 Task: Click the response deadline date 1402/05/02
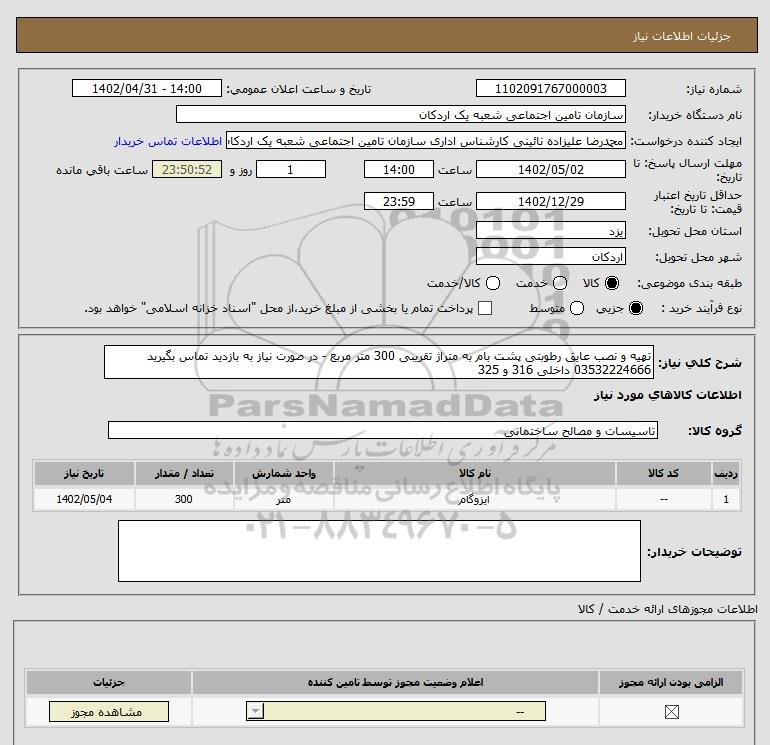pos(550,169)
